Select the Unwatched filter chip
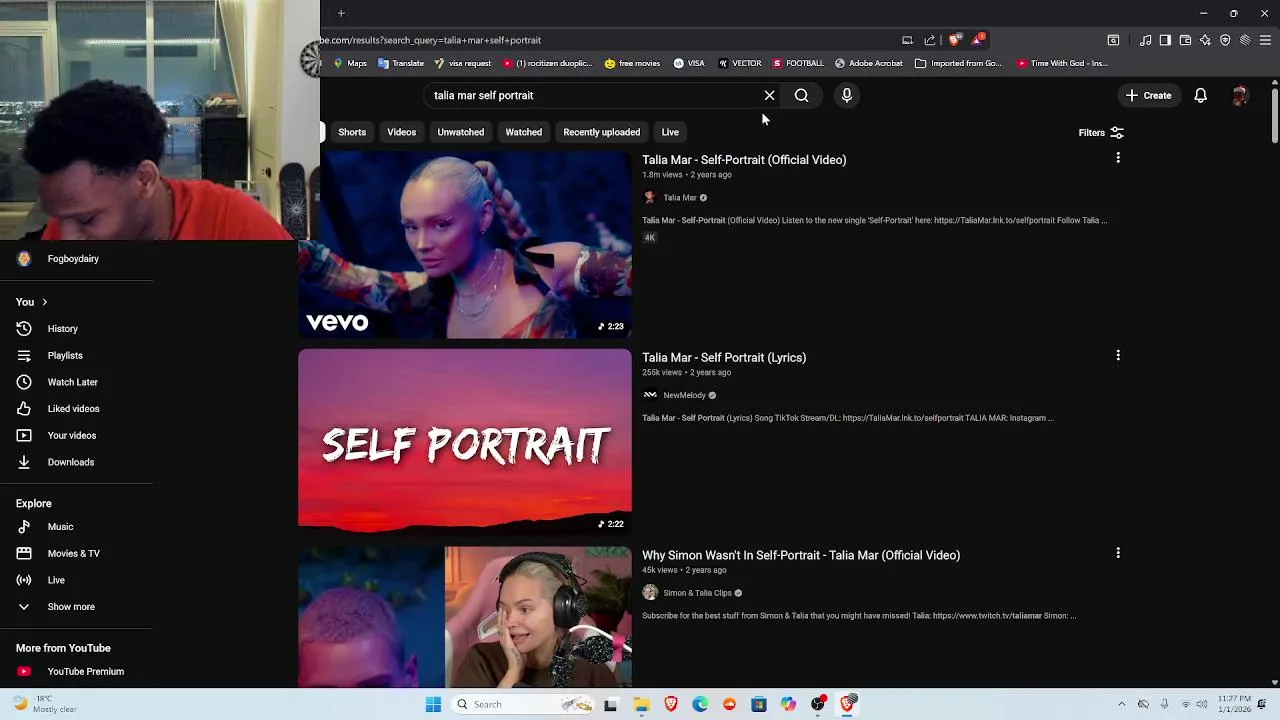The width and height of the screenshot is (1280, 720). point(460,132)
